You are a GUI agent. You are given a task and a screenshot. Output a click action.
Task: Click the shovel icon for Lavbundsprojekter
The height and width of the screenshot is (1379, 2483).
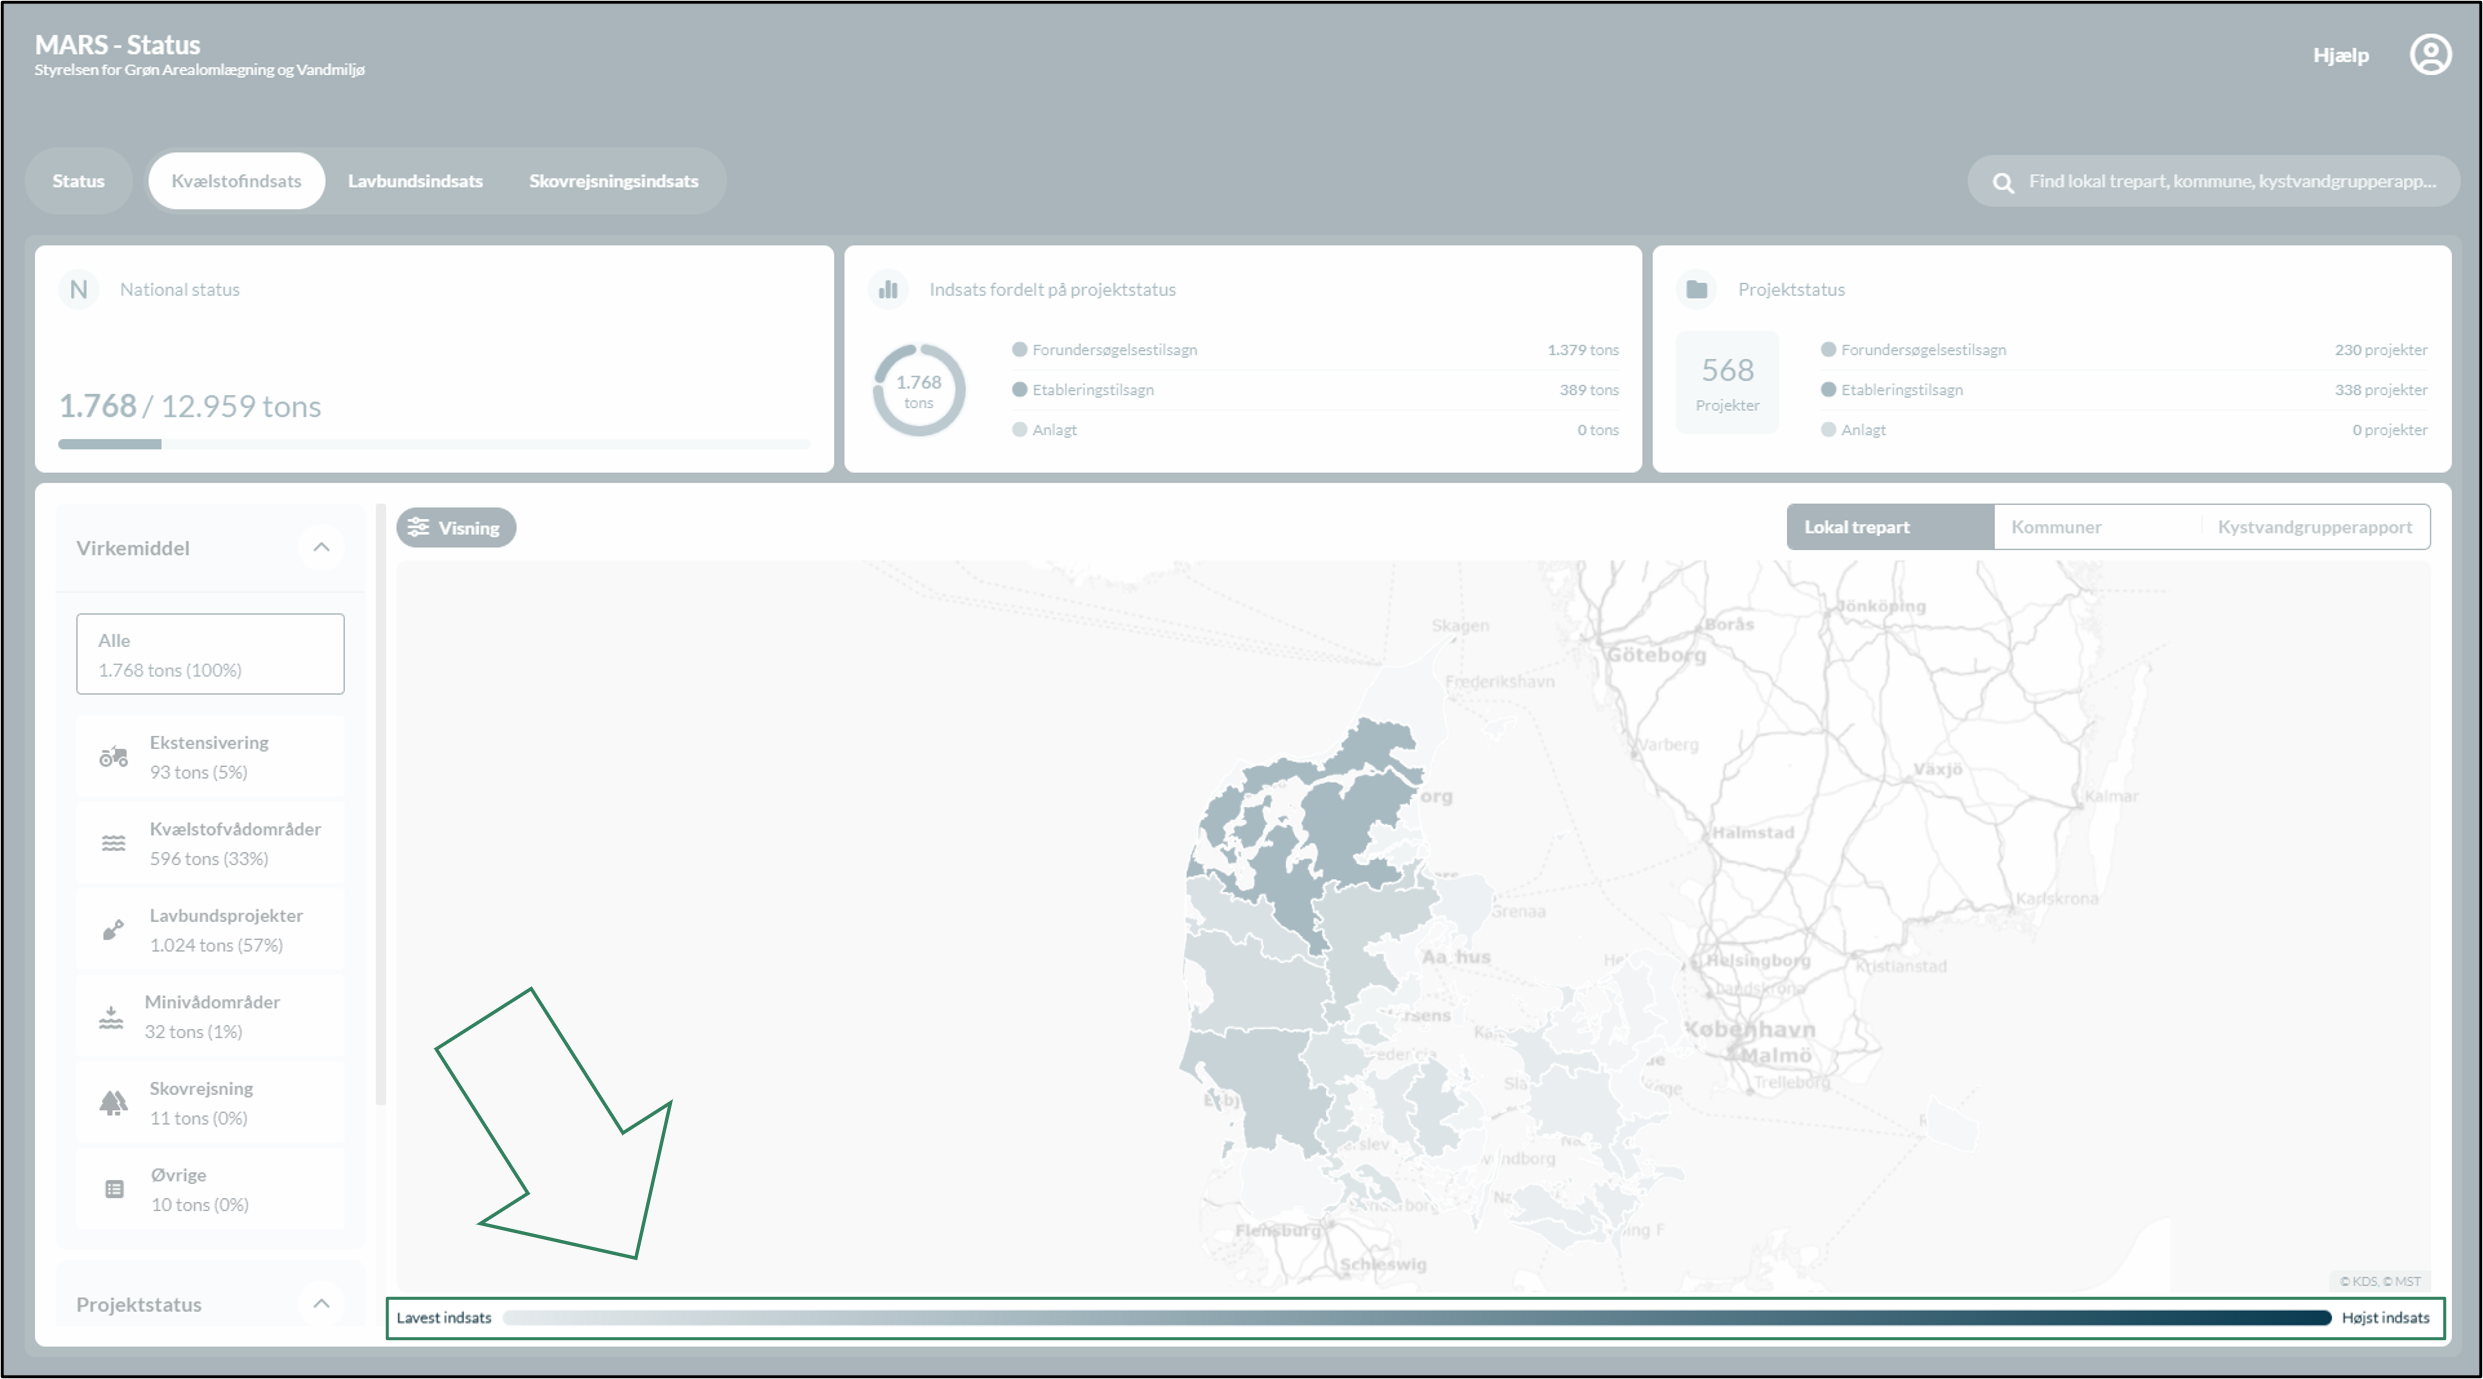pyautogui.click(x=113, y=930)
